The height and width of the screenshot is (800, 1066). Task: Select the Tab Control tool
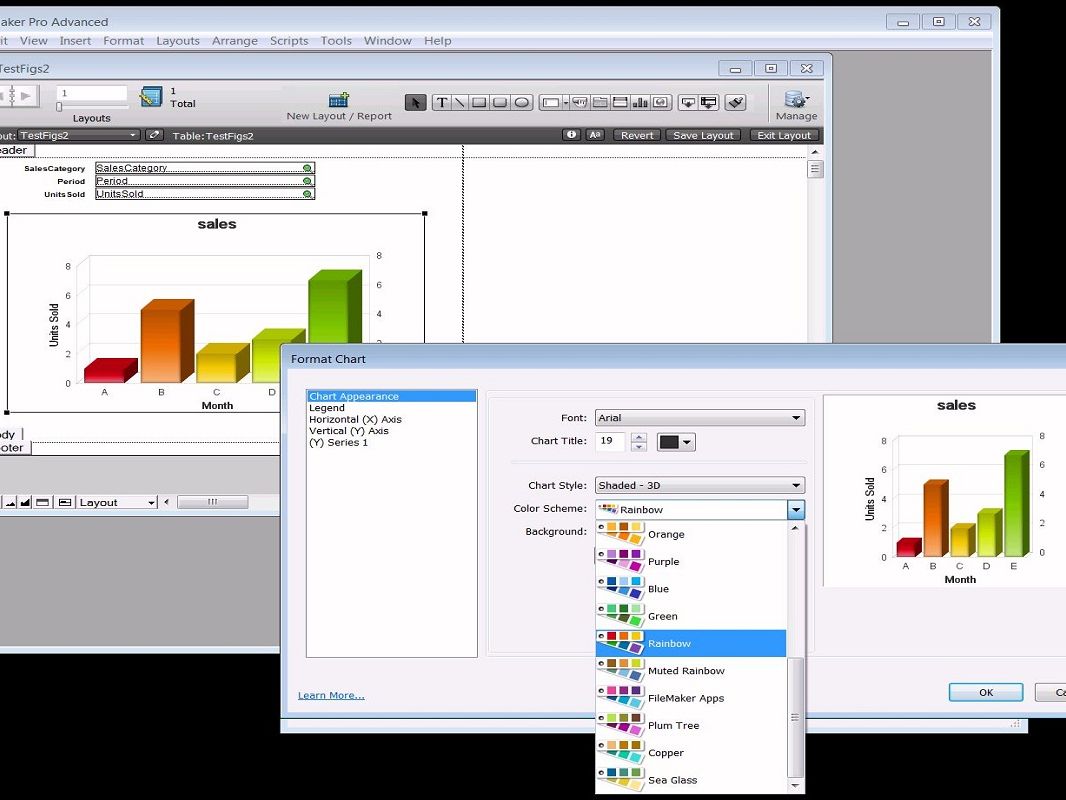[600, 103]
